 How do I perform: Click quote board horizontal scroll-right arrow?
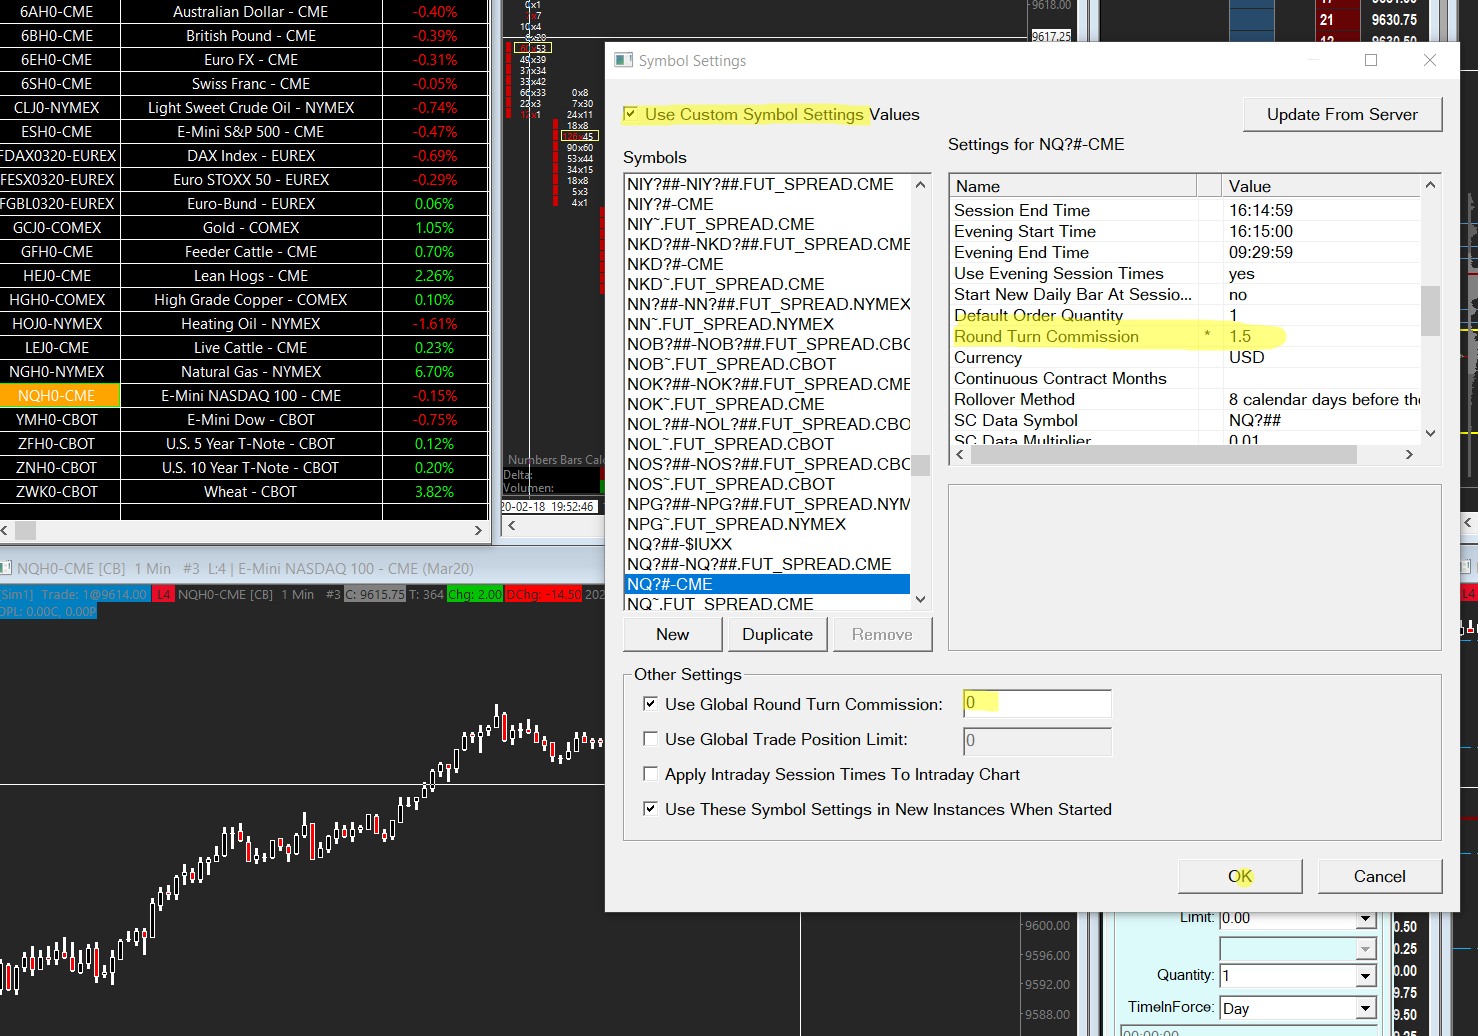478,530
